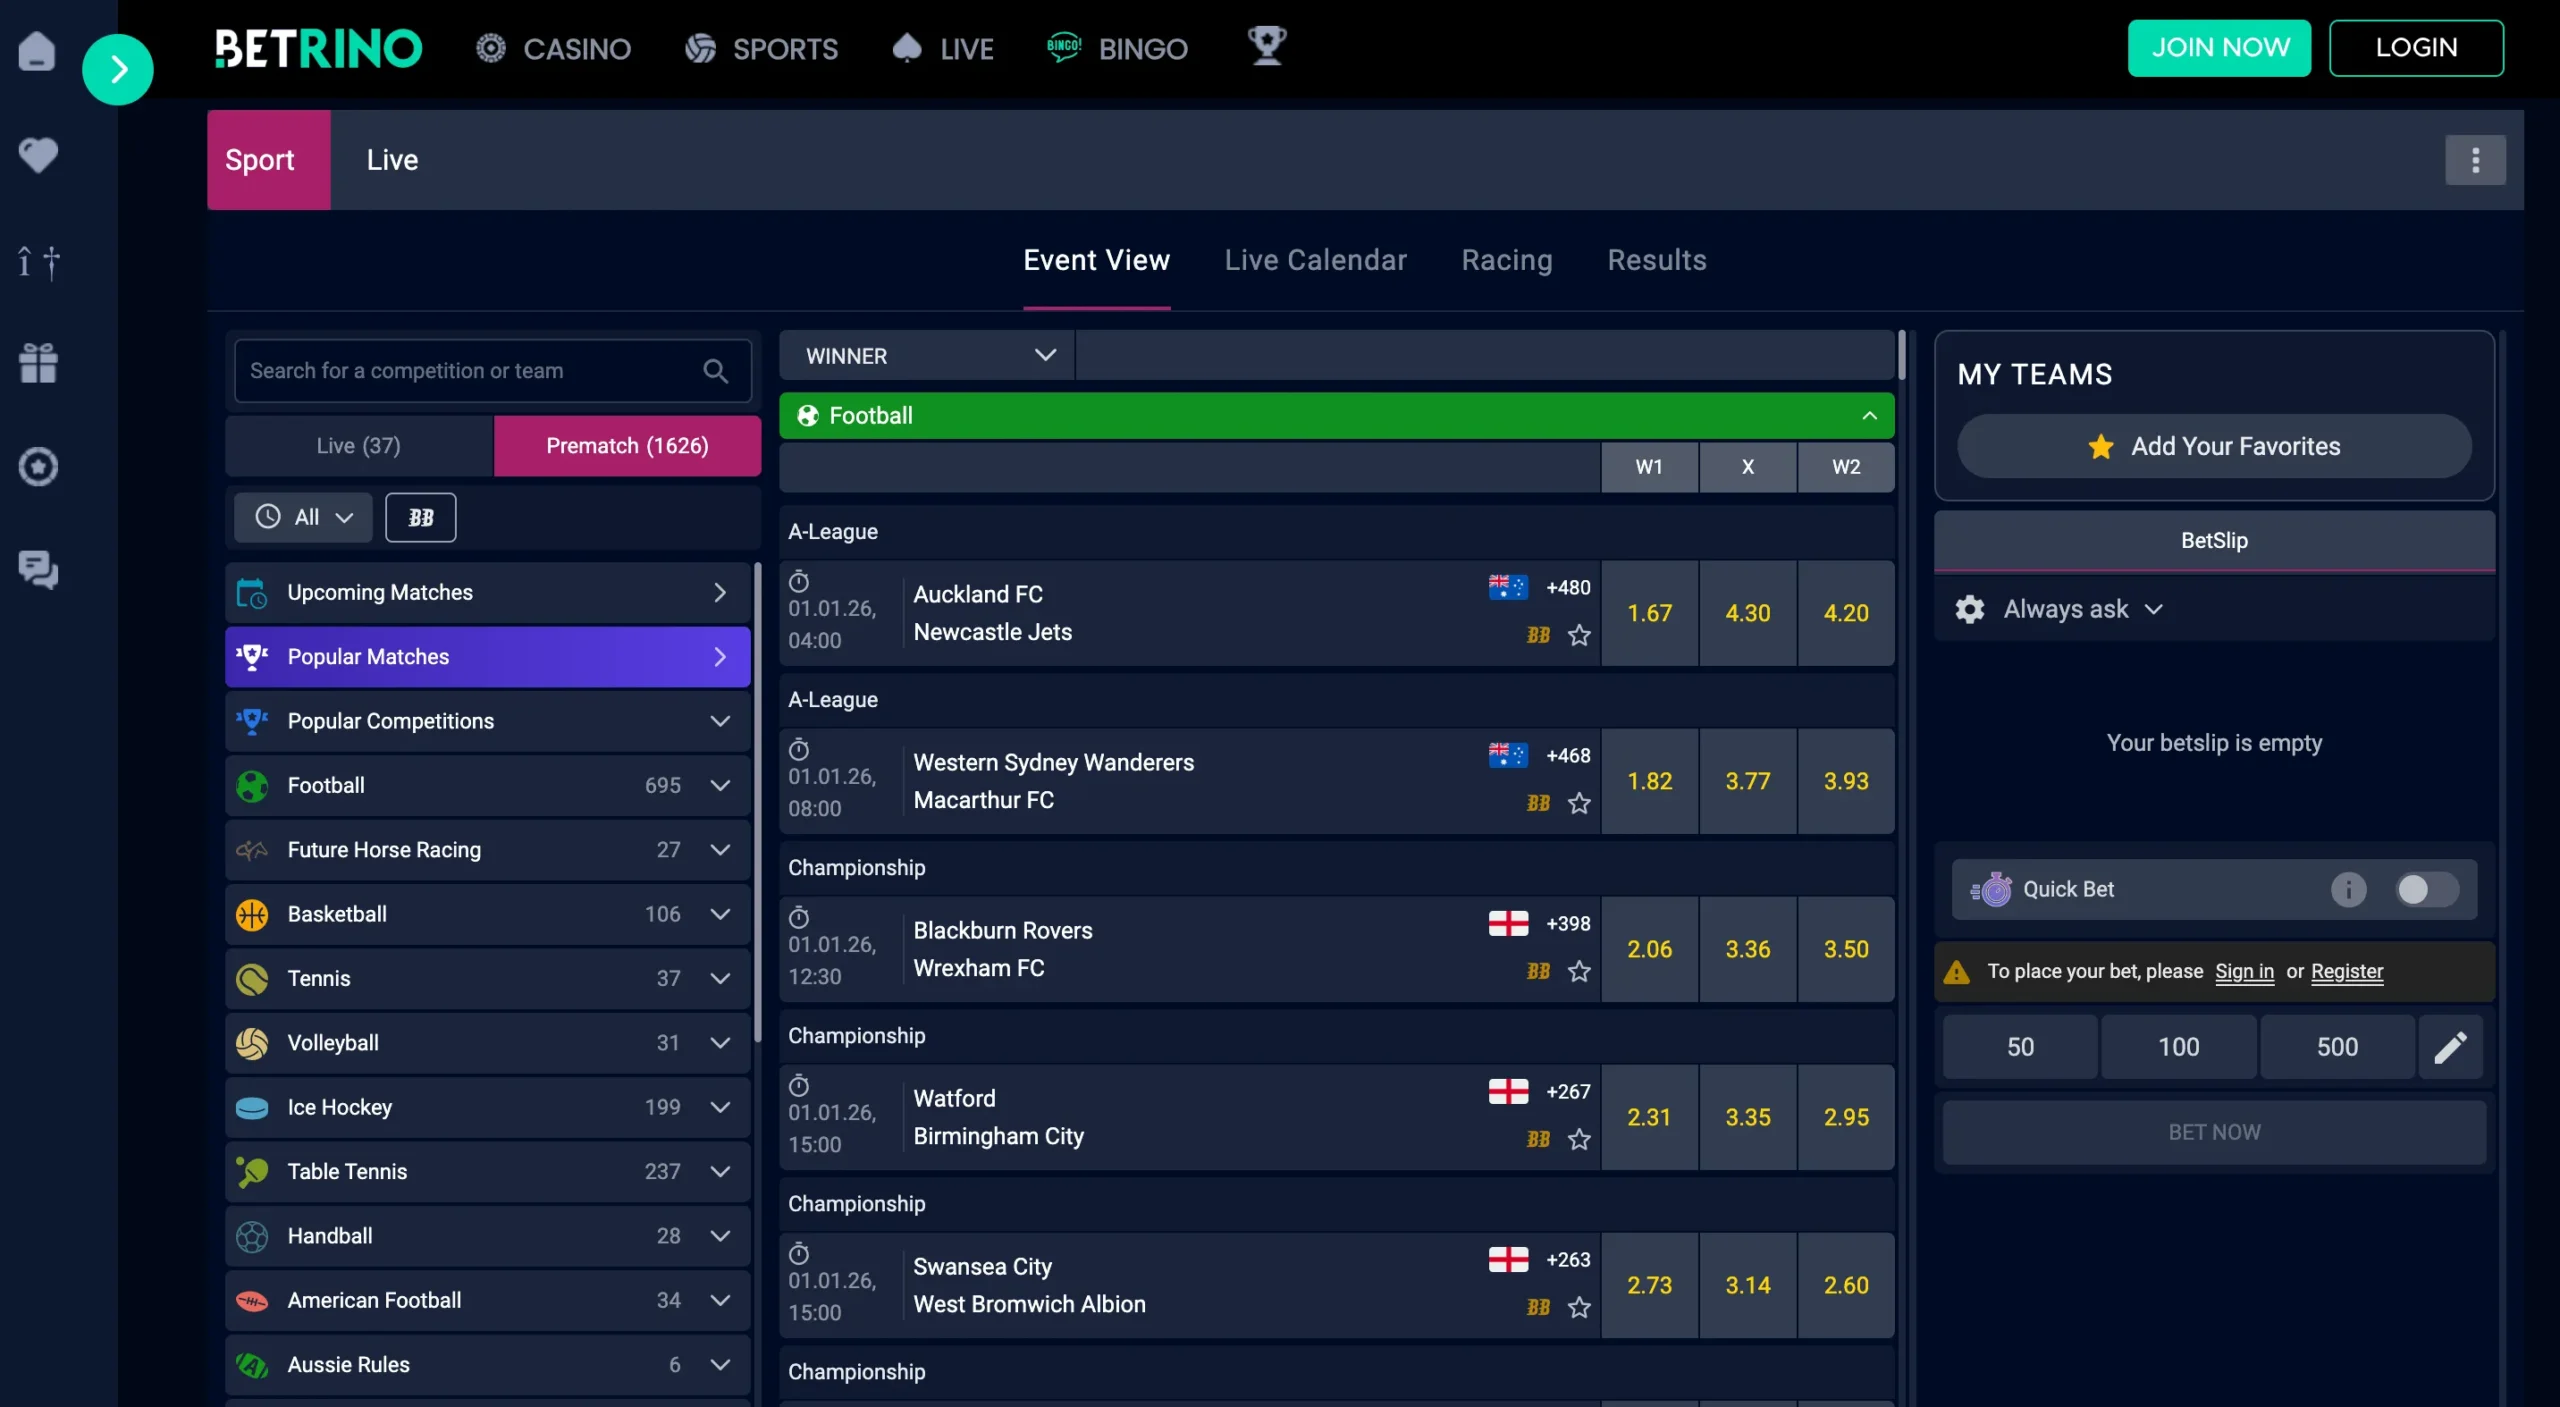Select the trophy icon in top navigation
The image size is (2560, 1407).
pos(1267,46)
